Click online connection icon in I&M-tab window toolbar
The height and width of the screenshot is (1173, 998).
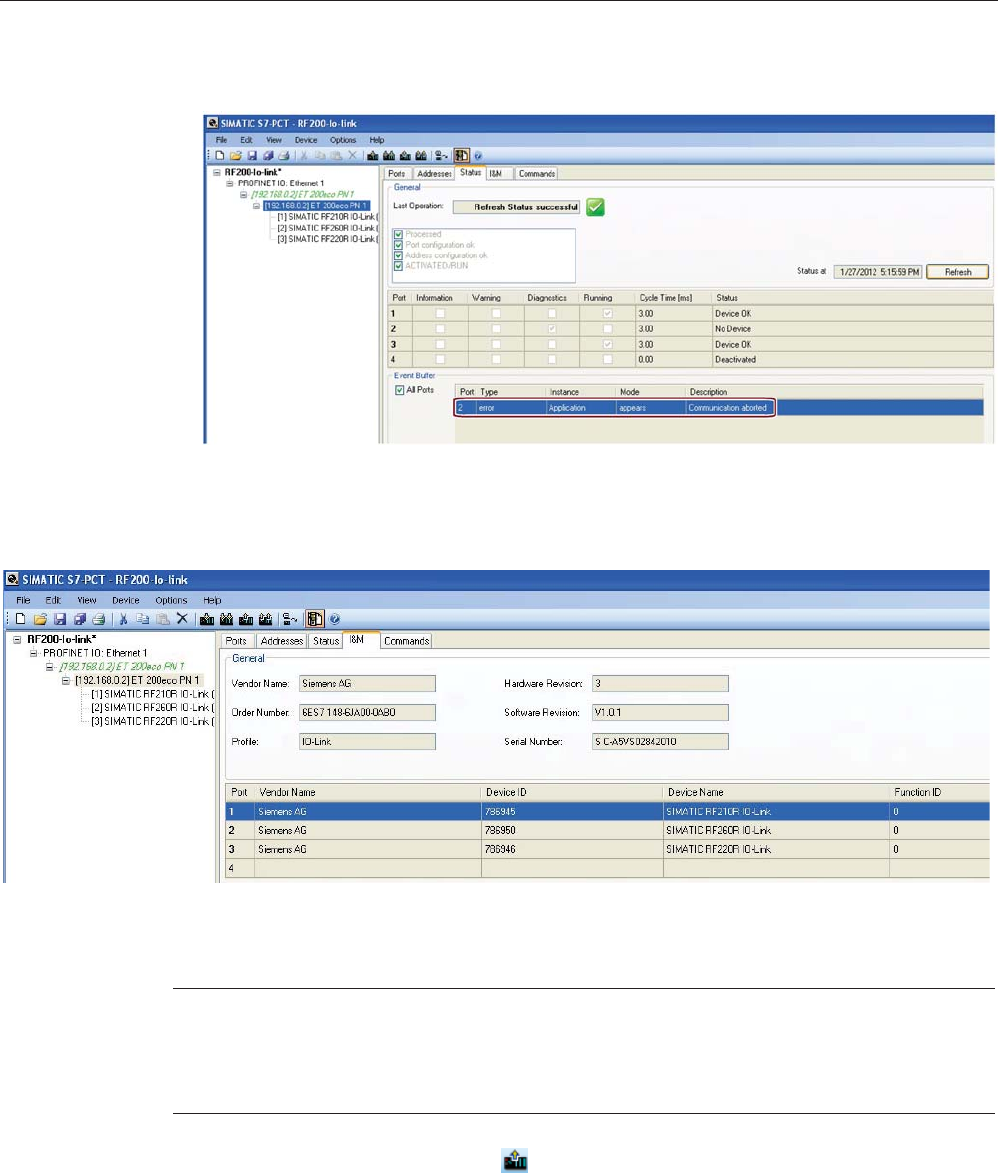point(290,619)
